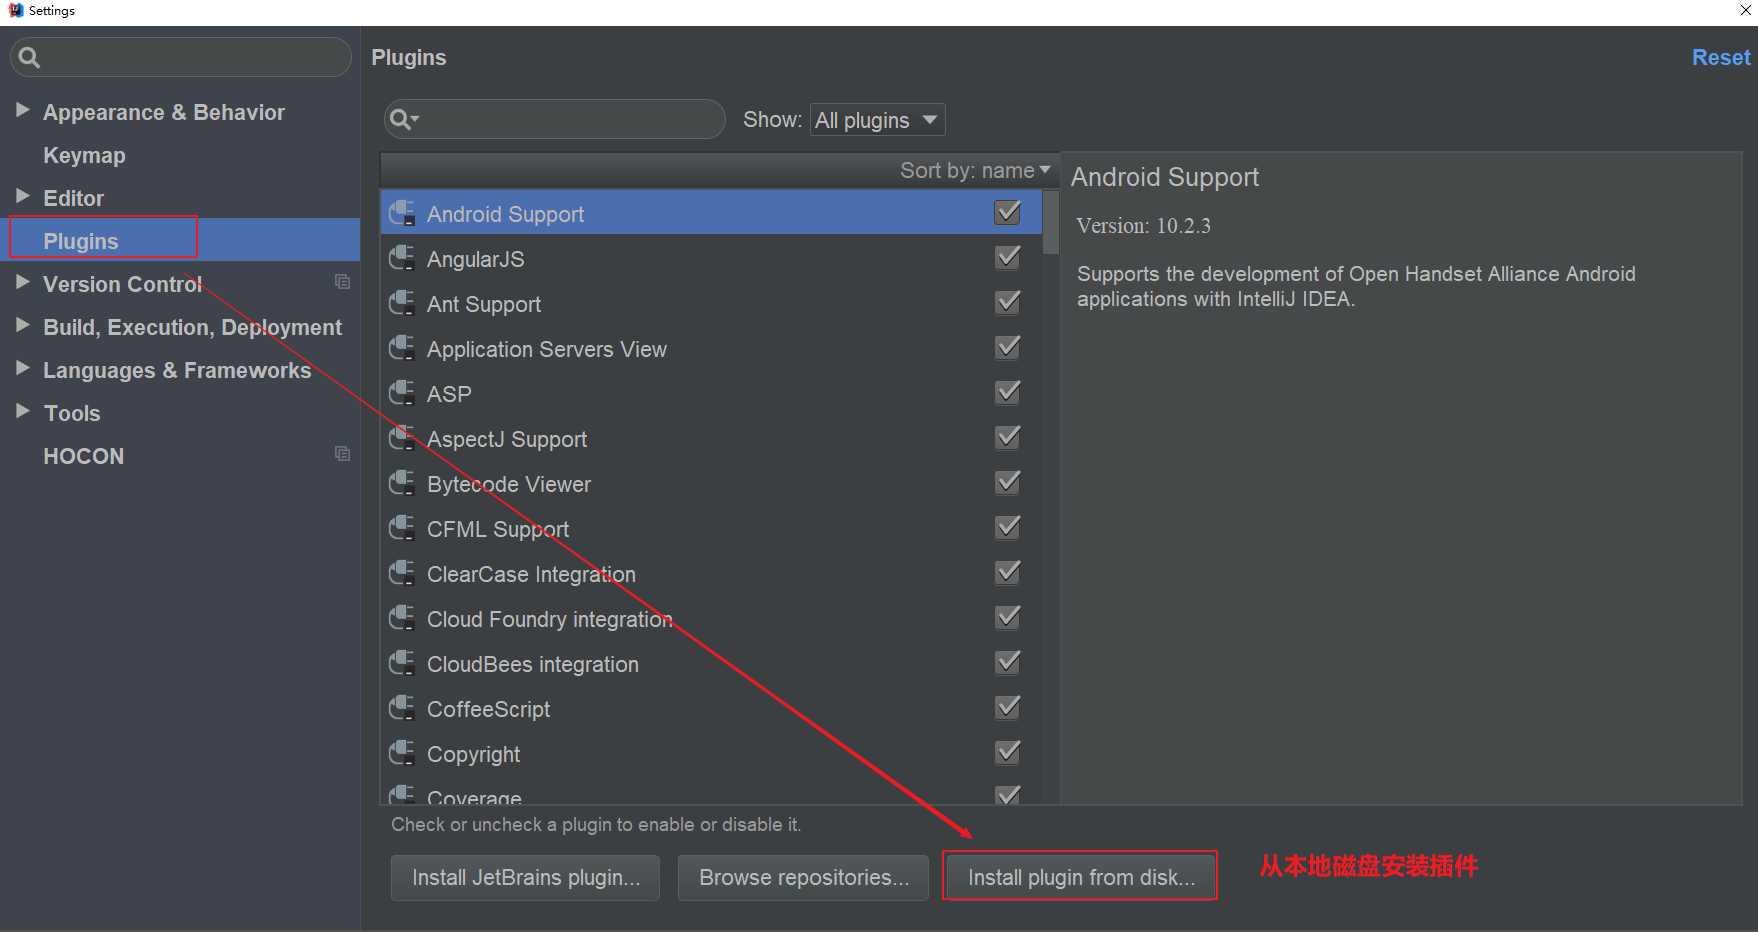
Task: Toggle the Android Support checkbox
Action: click(x=1008, y=212)
